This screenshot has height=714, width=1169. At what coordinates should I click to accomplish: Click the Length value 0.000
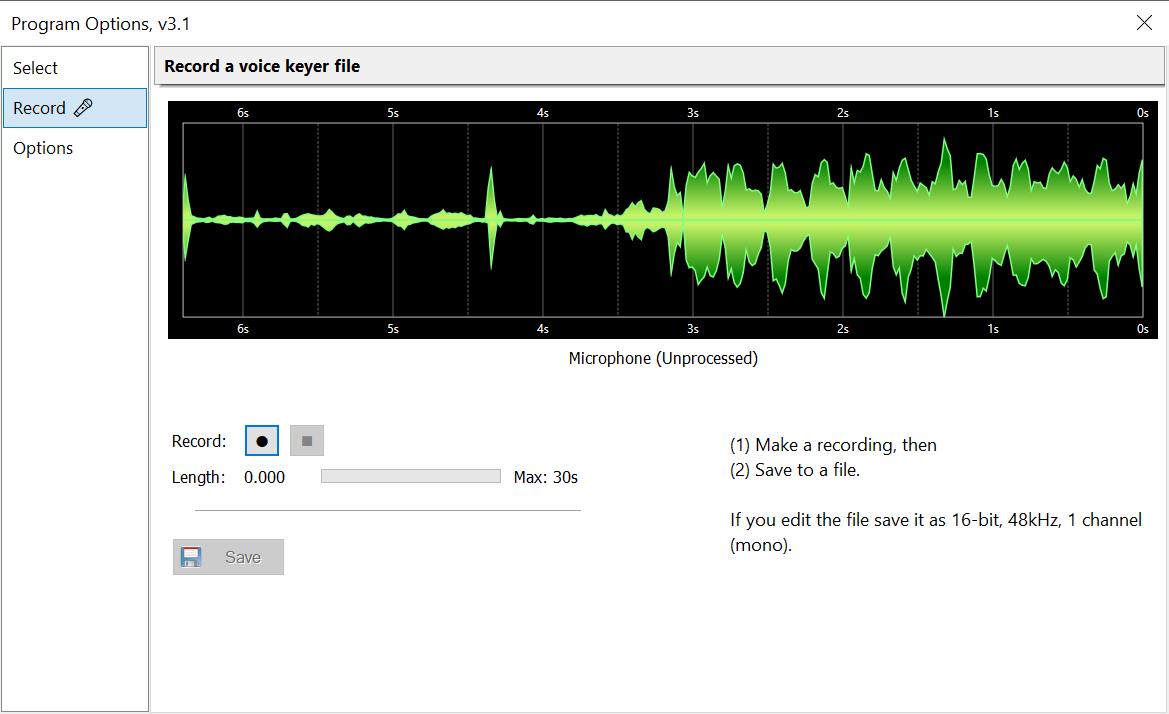coord(264,477)
